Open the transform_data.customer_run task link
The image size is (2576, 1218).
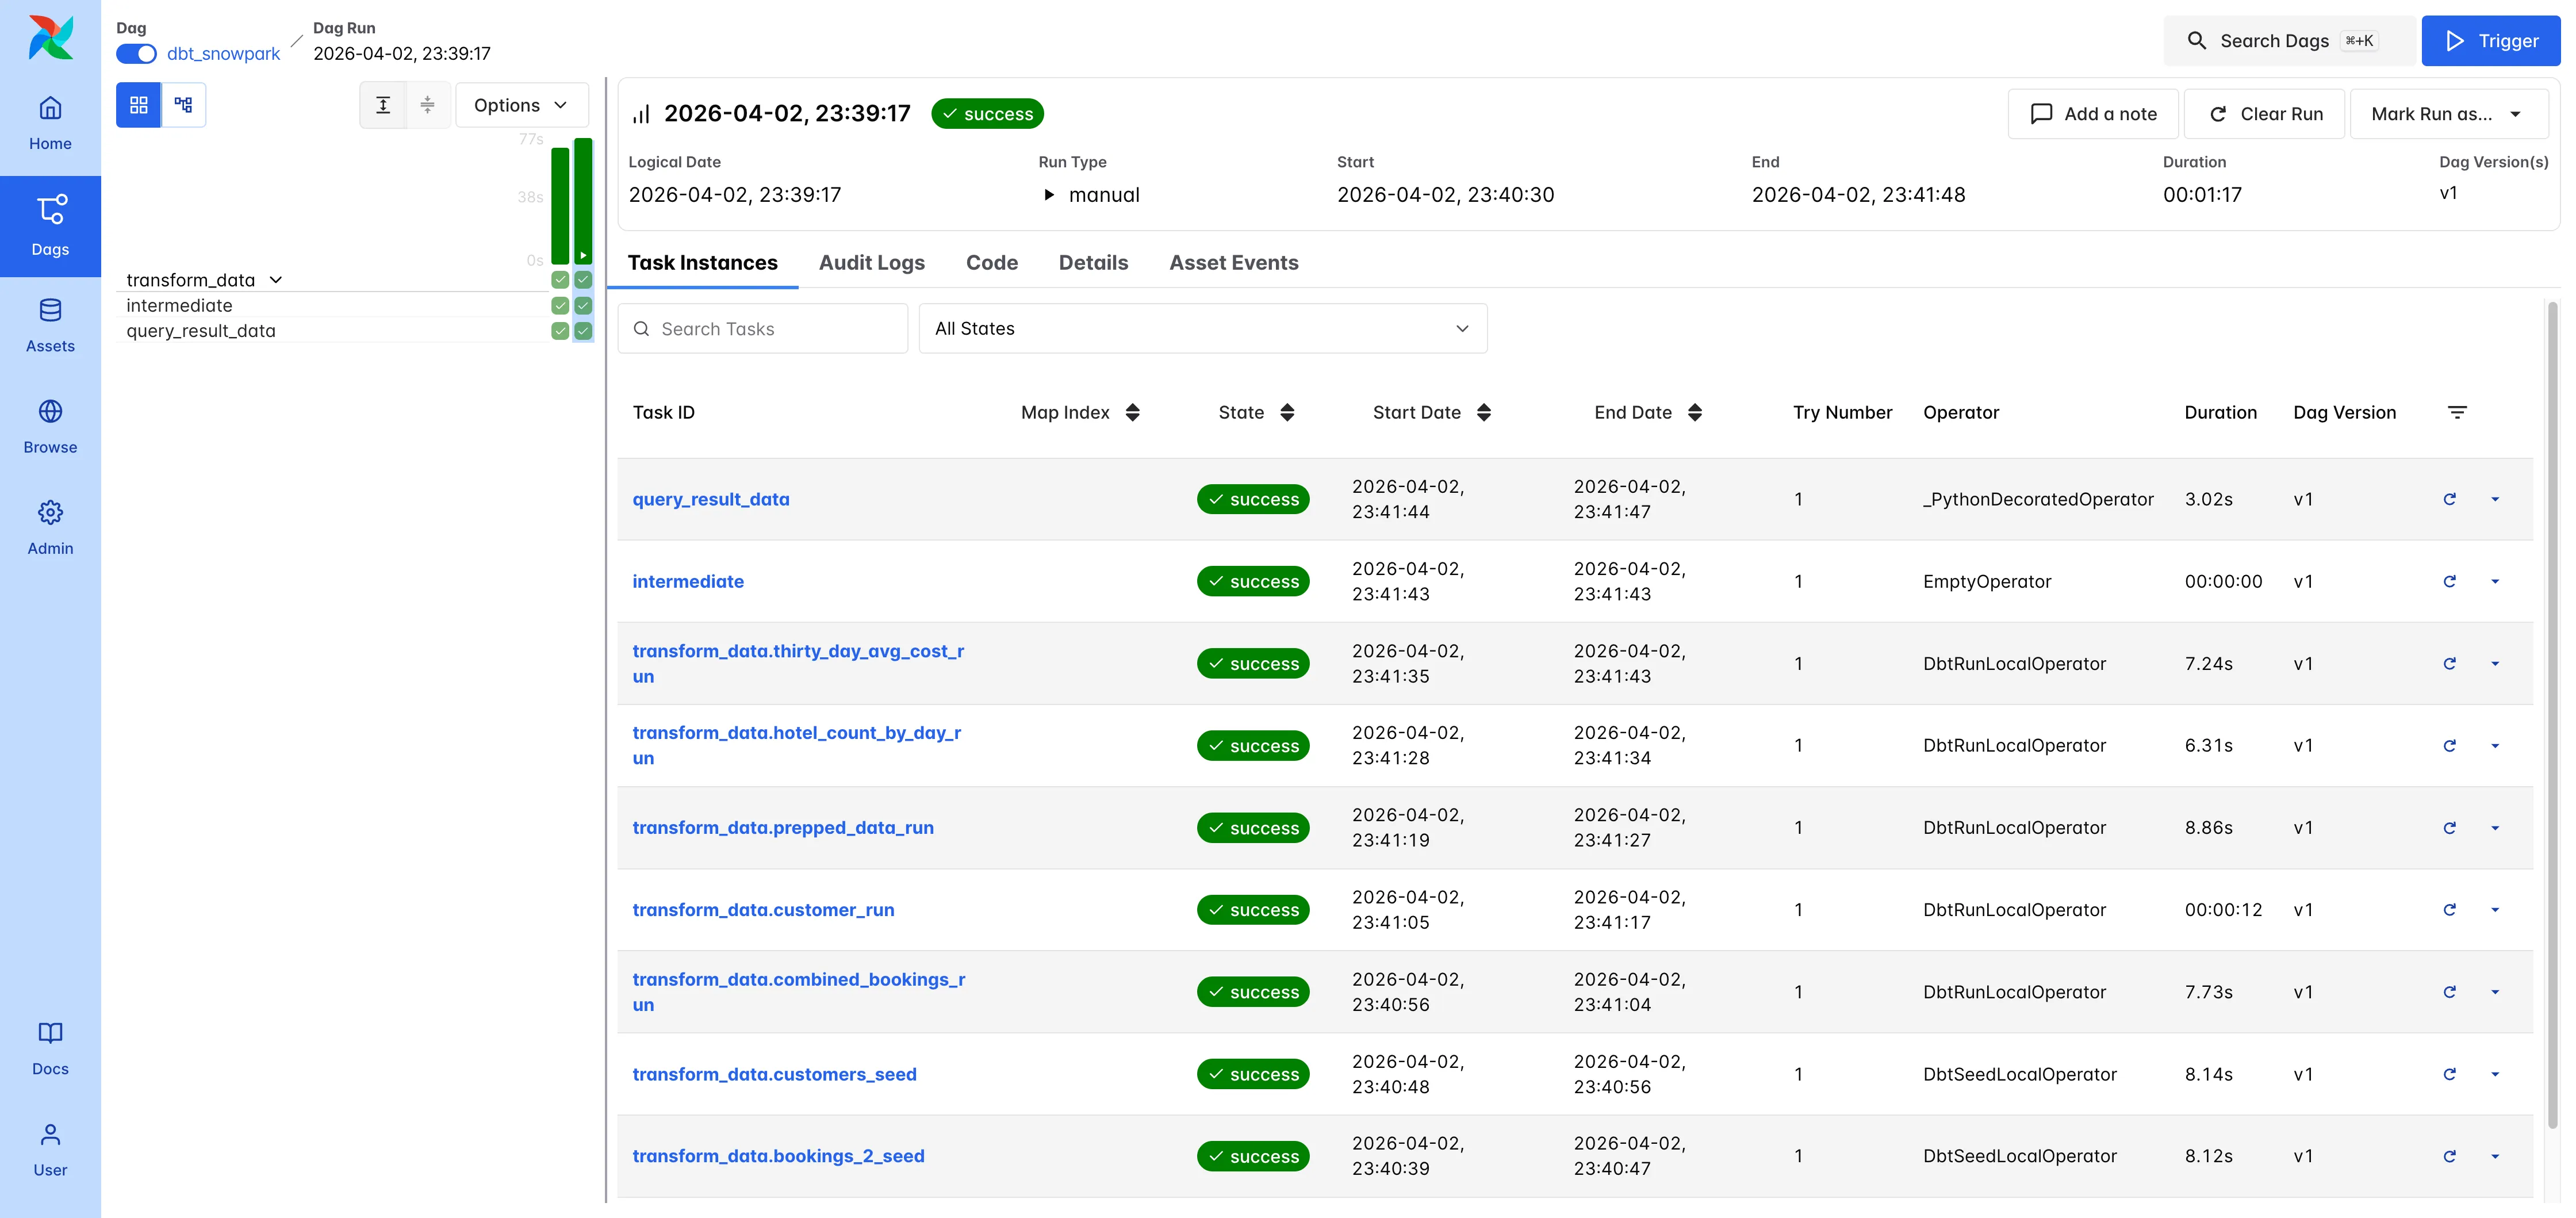pos(763,910)
